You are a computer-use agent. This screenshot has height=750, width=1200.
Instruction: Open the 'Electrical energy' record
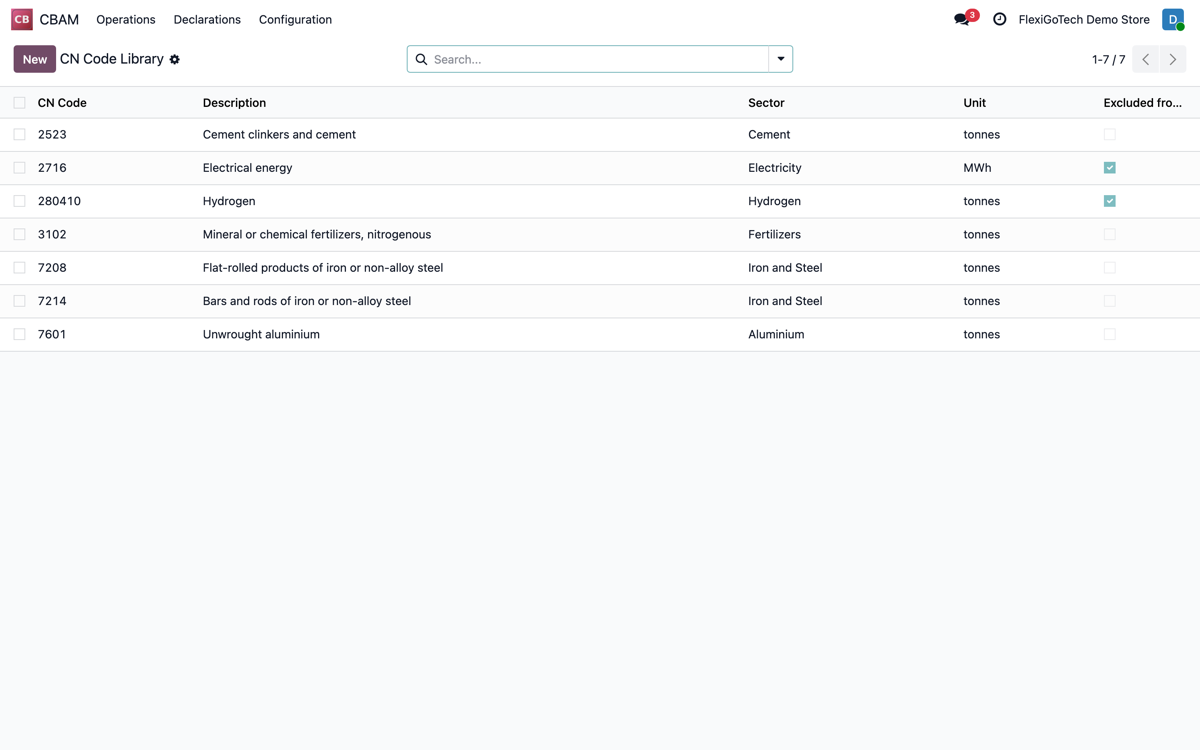tap(248, 168)
